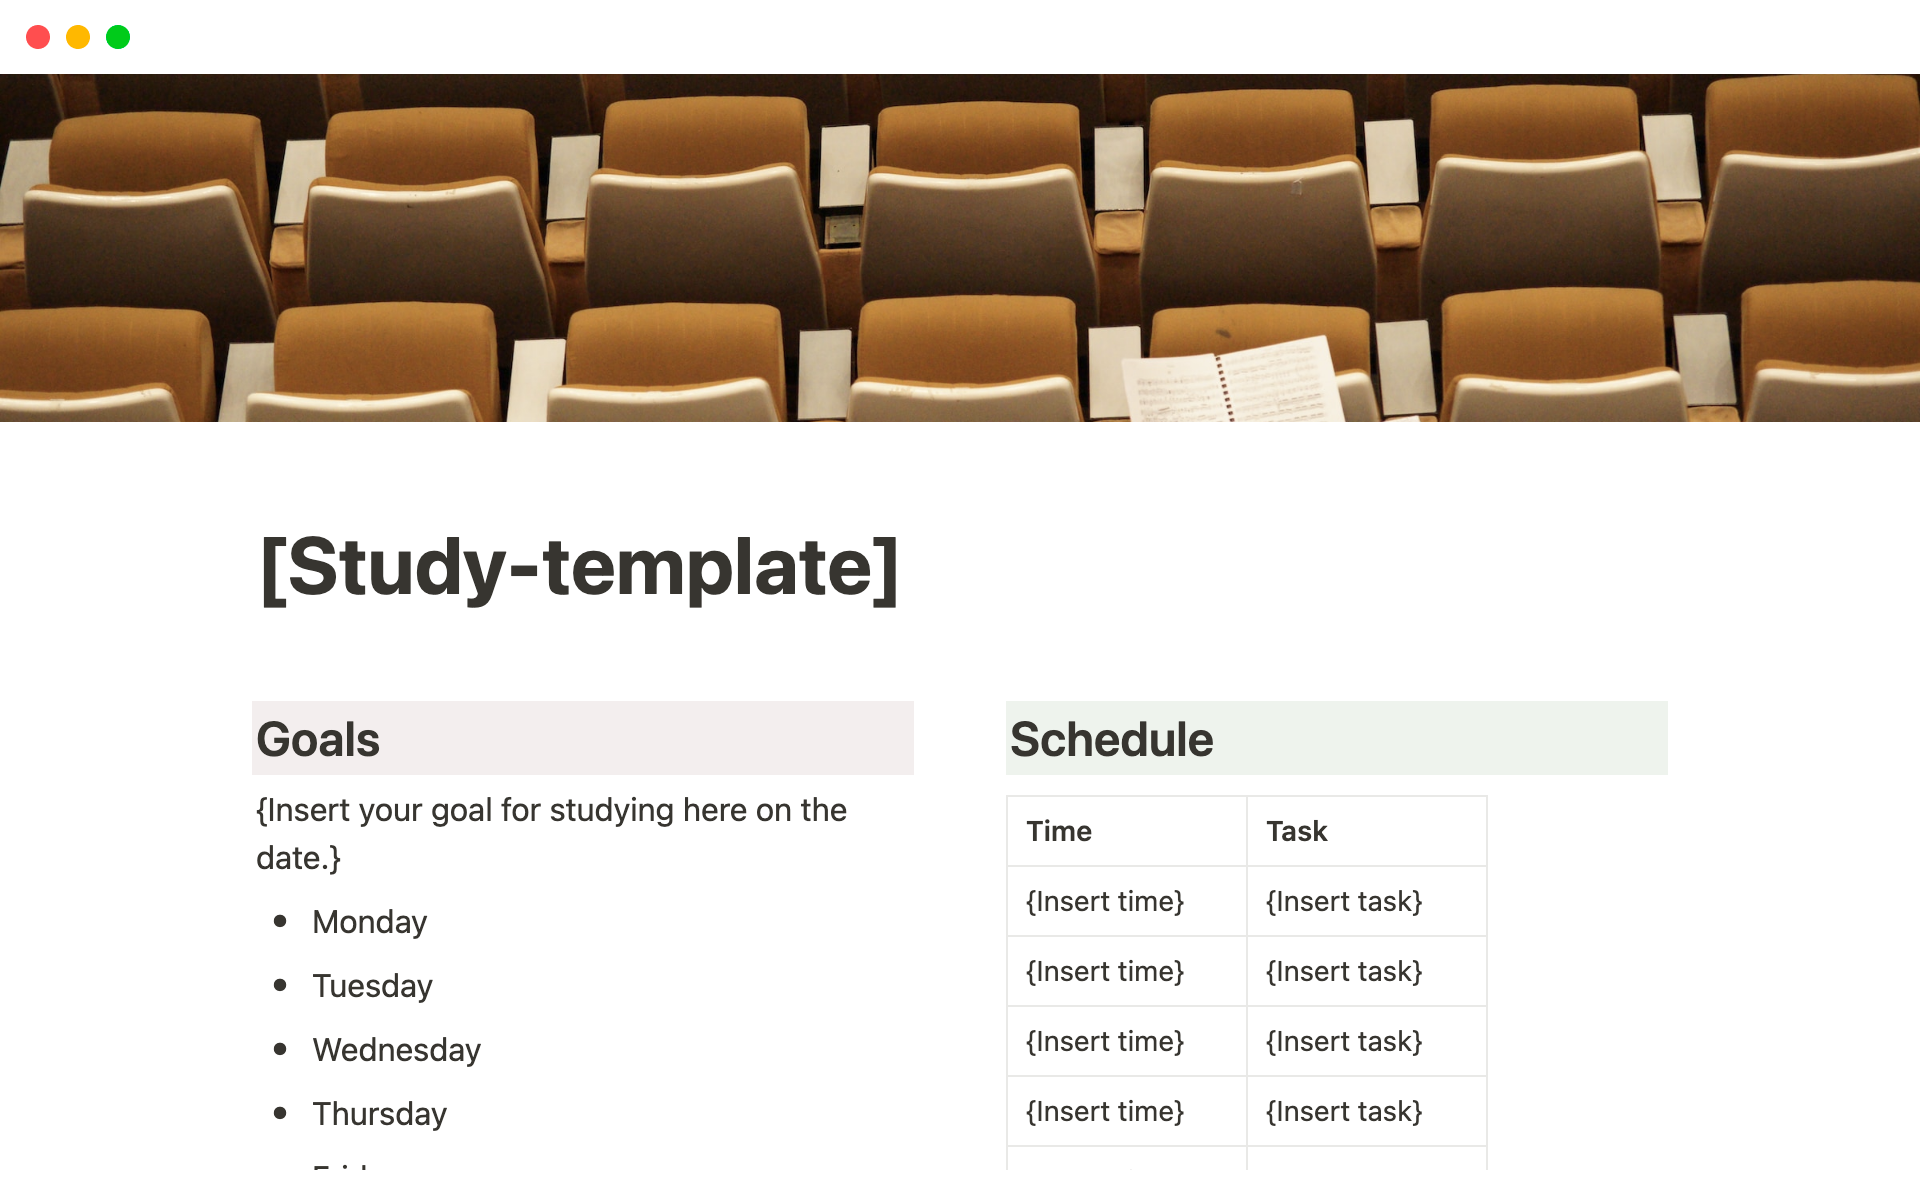Click the Monday bullet item
Image resolution: width=1920 pixels, height=1200 pixels.
pos(369,922)
